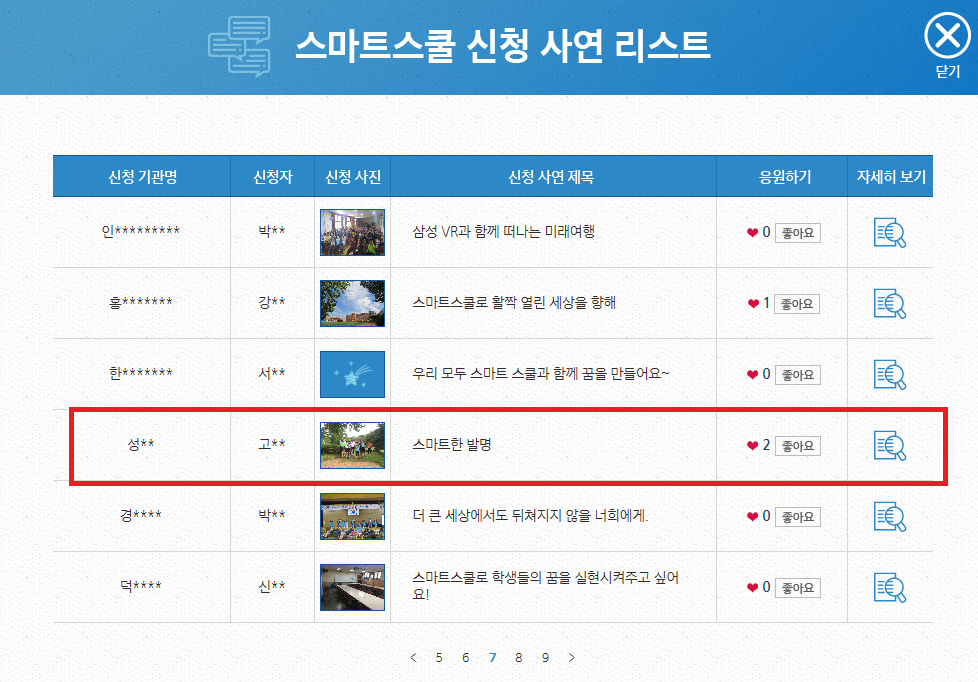Click the heart icon in 강** row
The image size is (978, 682).
pyautogui.click(x=753, y=304)
